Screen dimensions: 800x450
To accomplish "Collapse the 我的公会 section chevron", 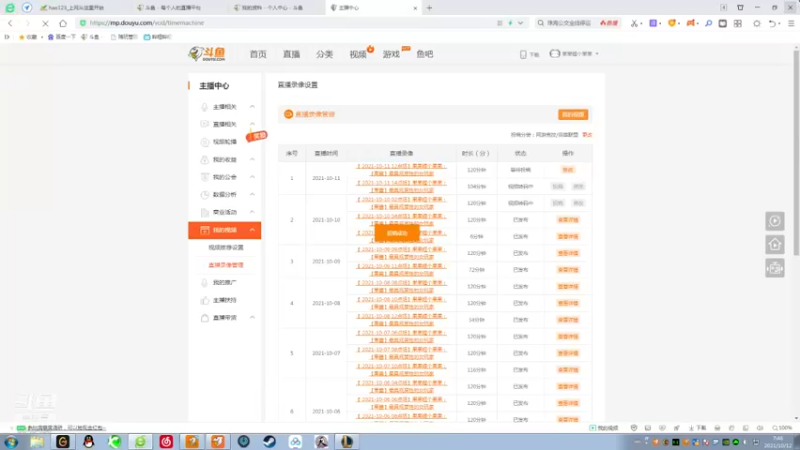I will (x=252, y=177).
